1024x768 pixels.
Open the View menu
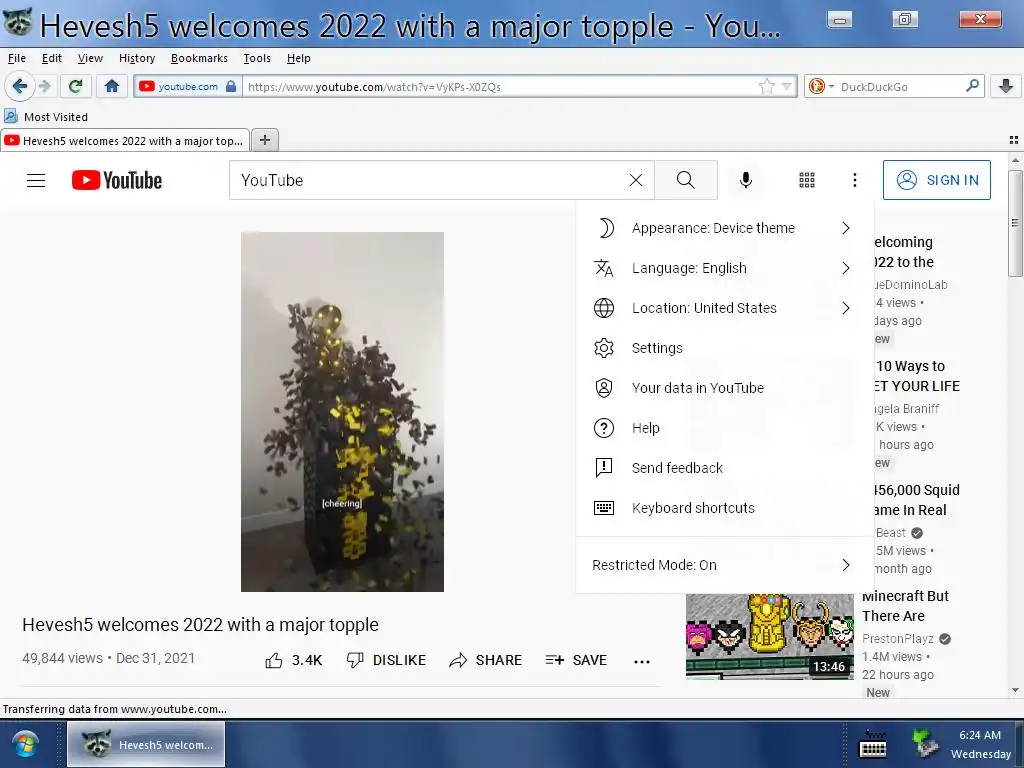tap(90, 58)
